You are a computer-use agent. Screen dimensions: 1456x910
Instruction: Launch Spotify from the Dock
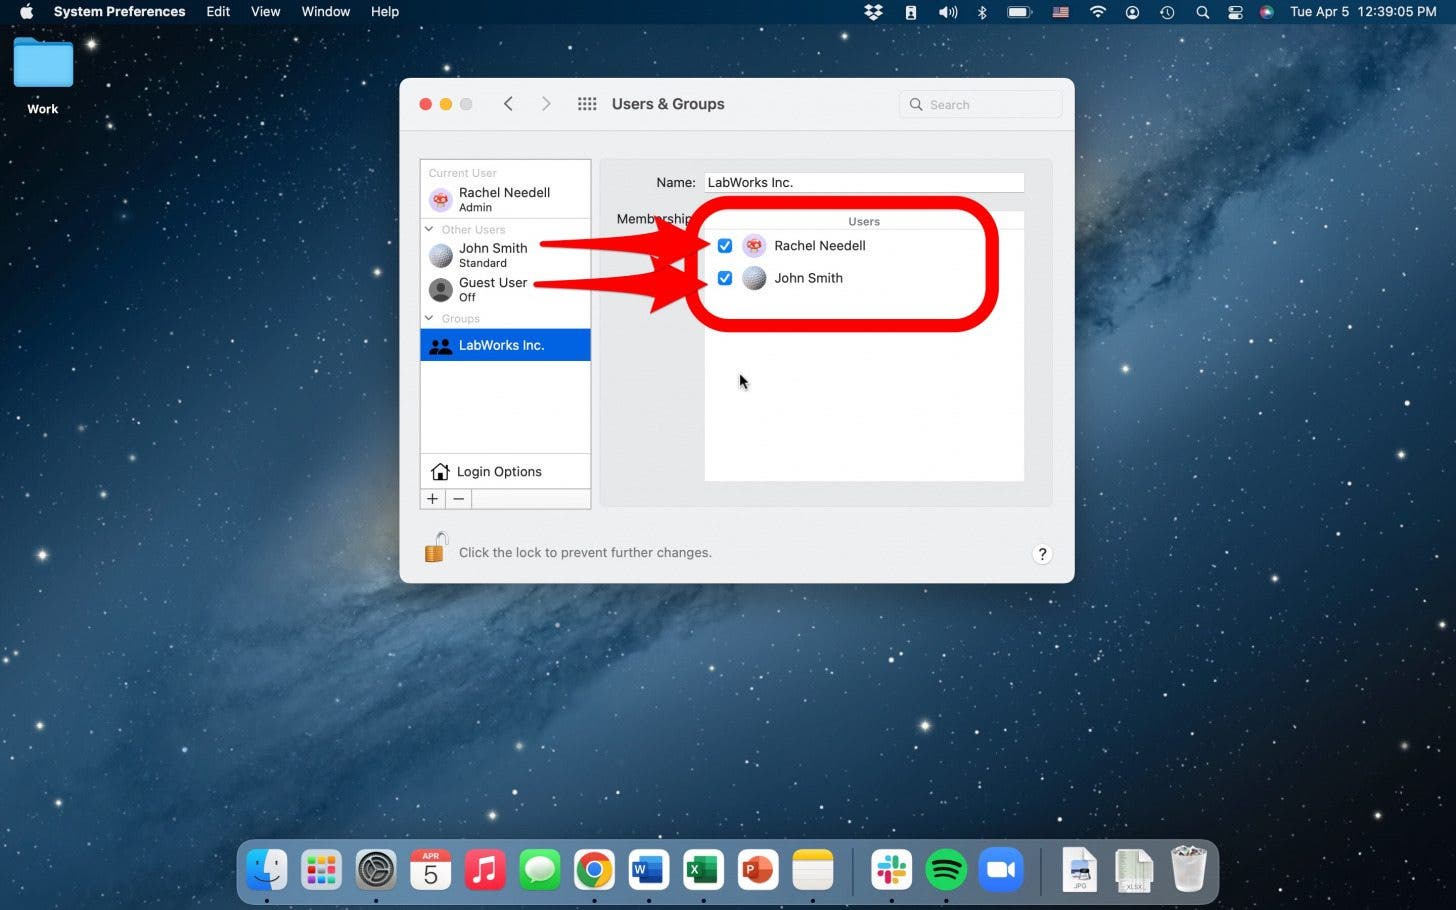click(946, 871)
